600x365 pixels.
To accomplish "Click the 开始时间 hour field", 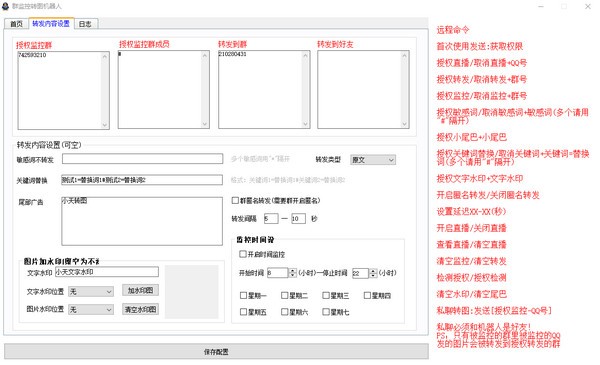I will [x=277, y=273].
